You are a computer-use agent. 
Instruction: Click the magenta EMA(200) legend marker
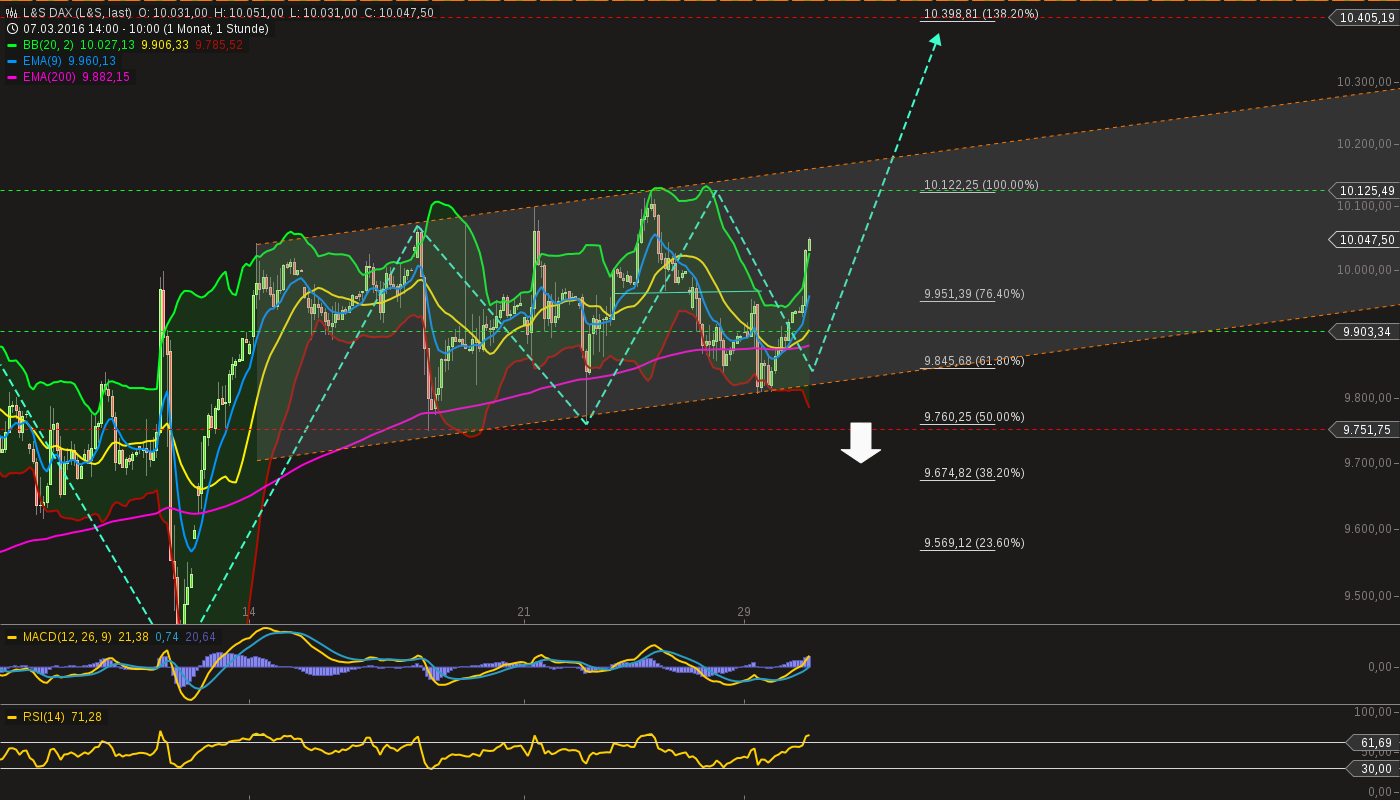pos(12,77)
